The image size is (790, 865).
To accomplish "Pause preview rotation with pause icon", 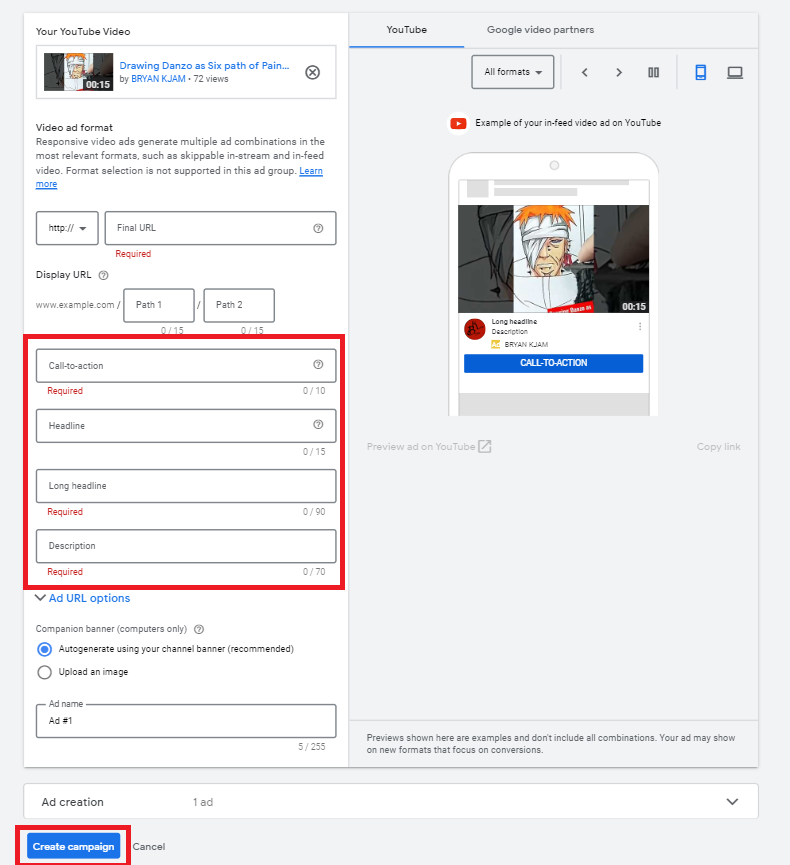I will click(653, 72).
